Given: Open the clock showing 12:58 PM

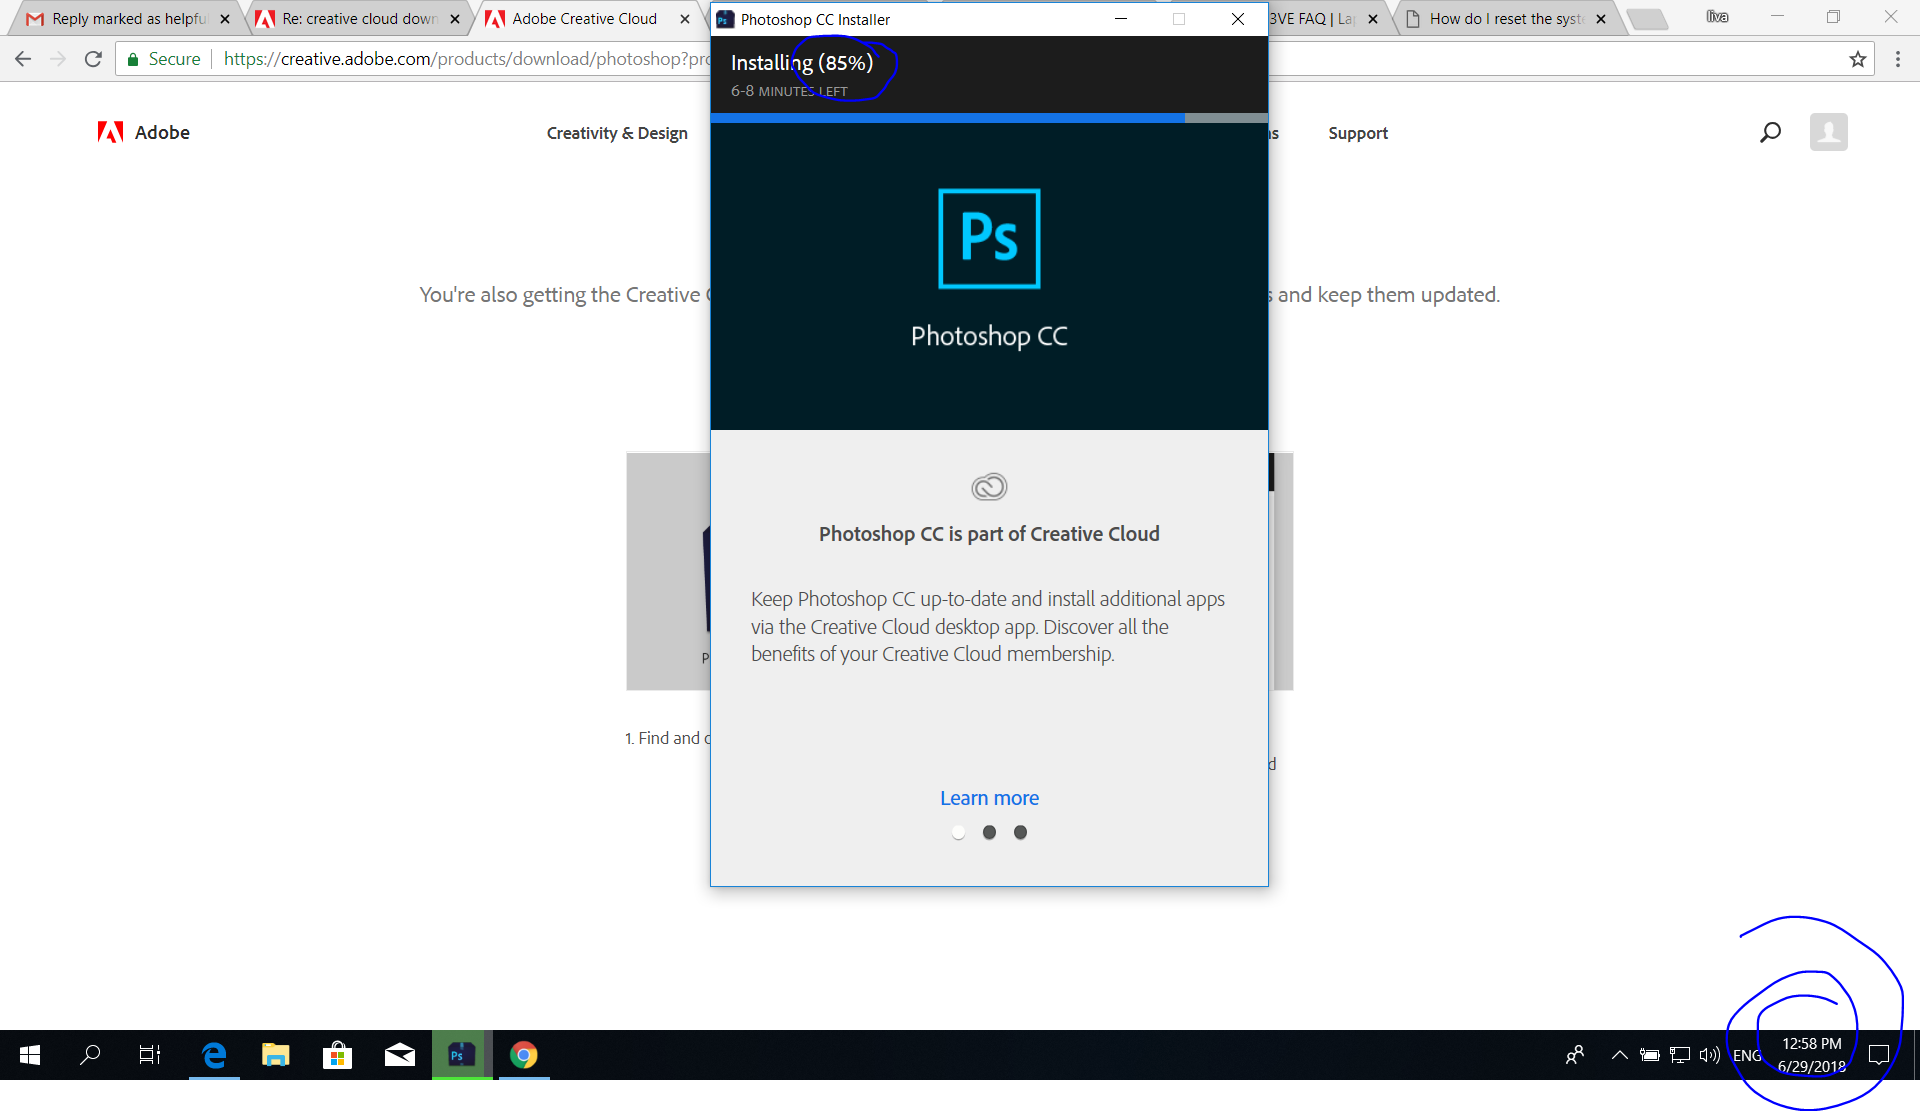Looking at the screenshot, I should [x=1811, y=1055].
